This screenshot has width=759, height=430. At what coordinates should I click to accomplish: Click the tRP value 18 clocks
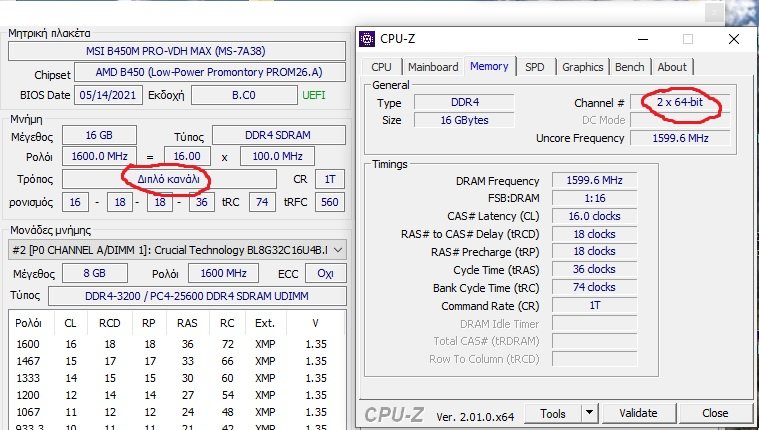pos(594,251)
